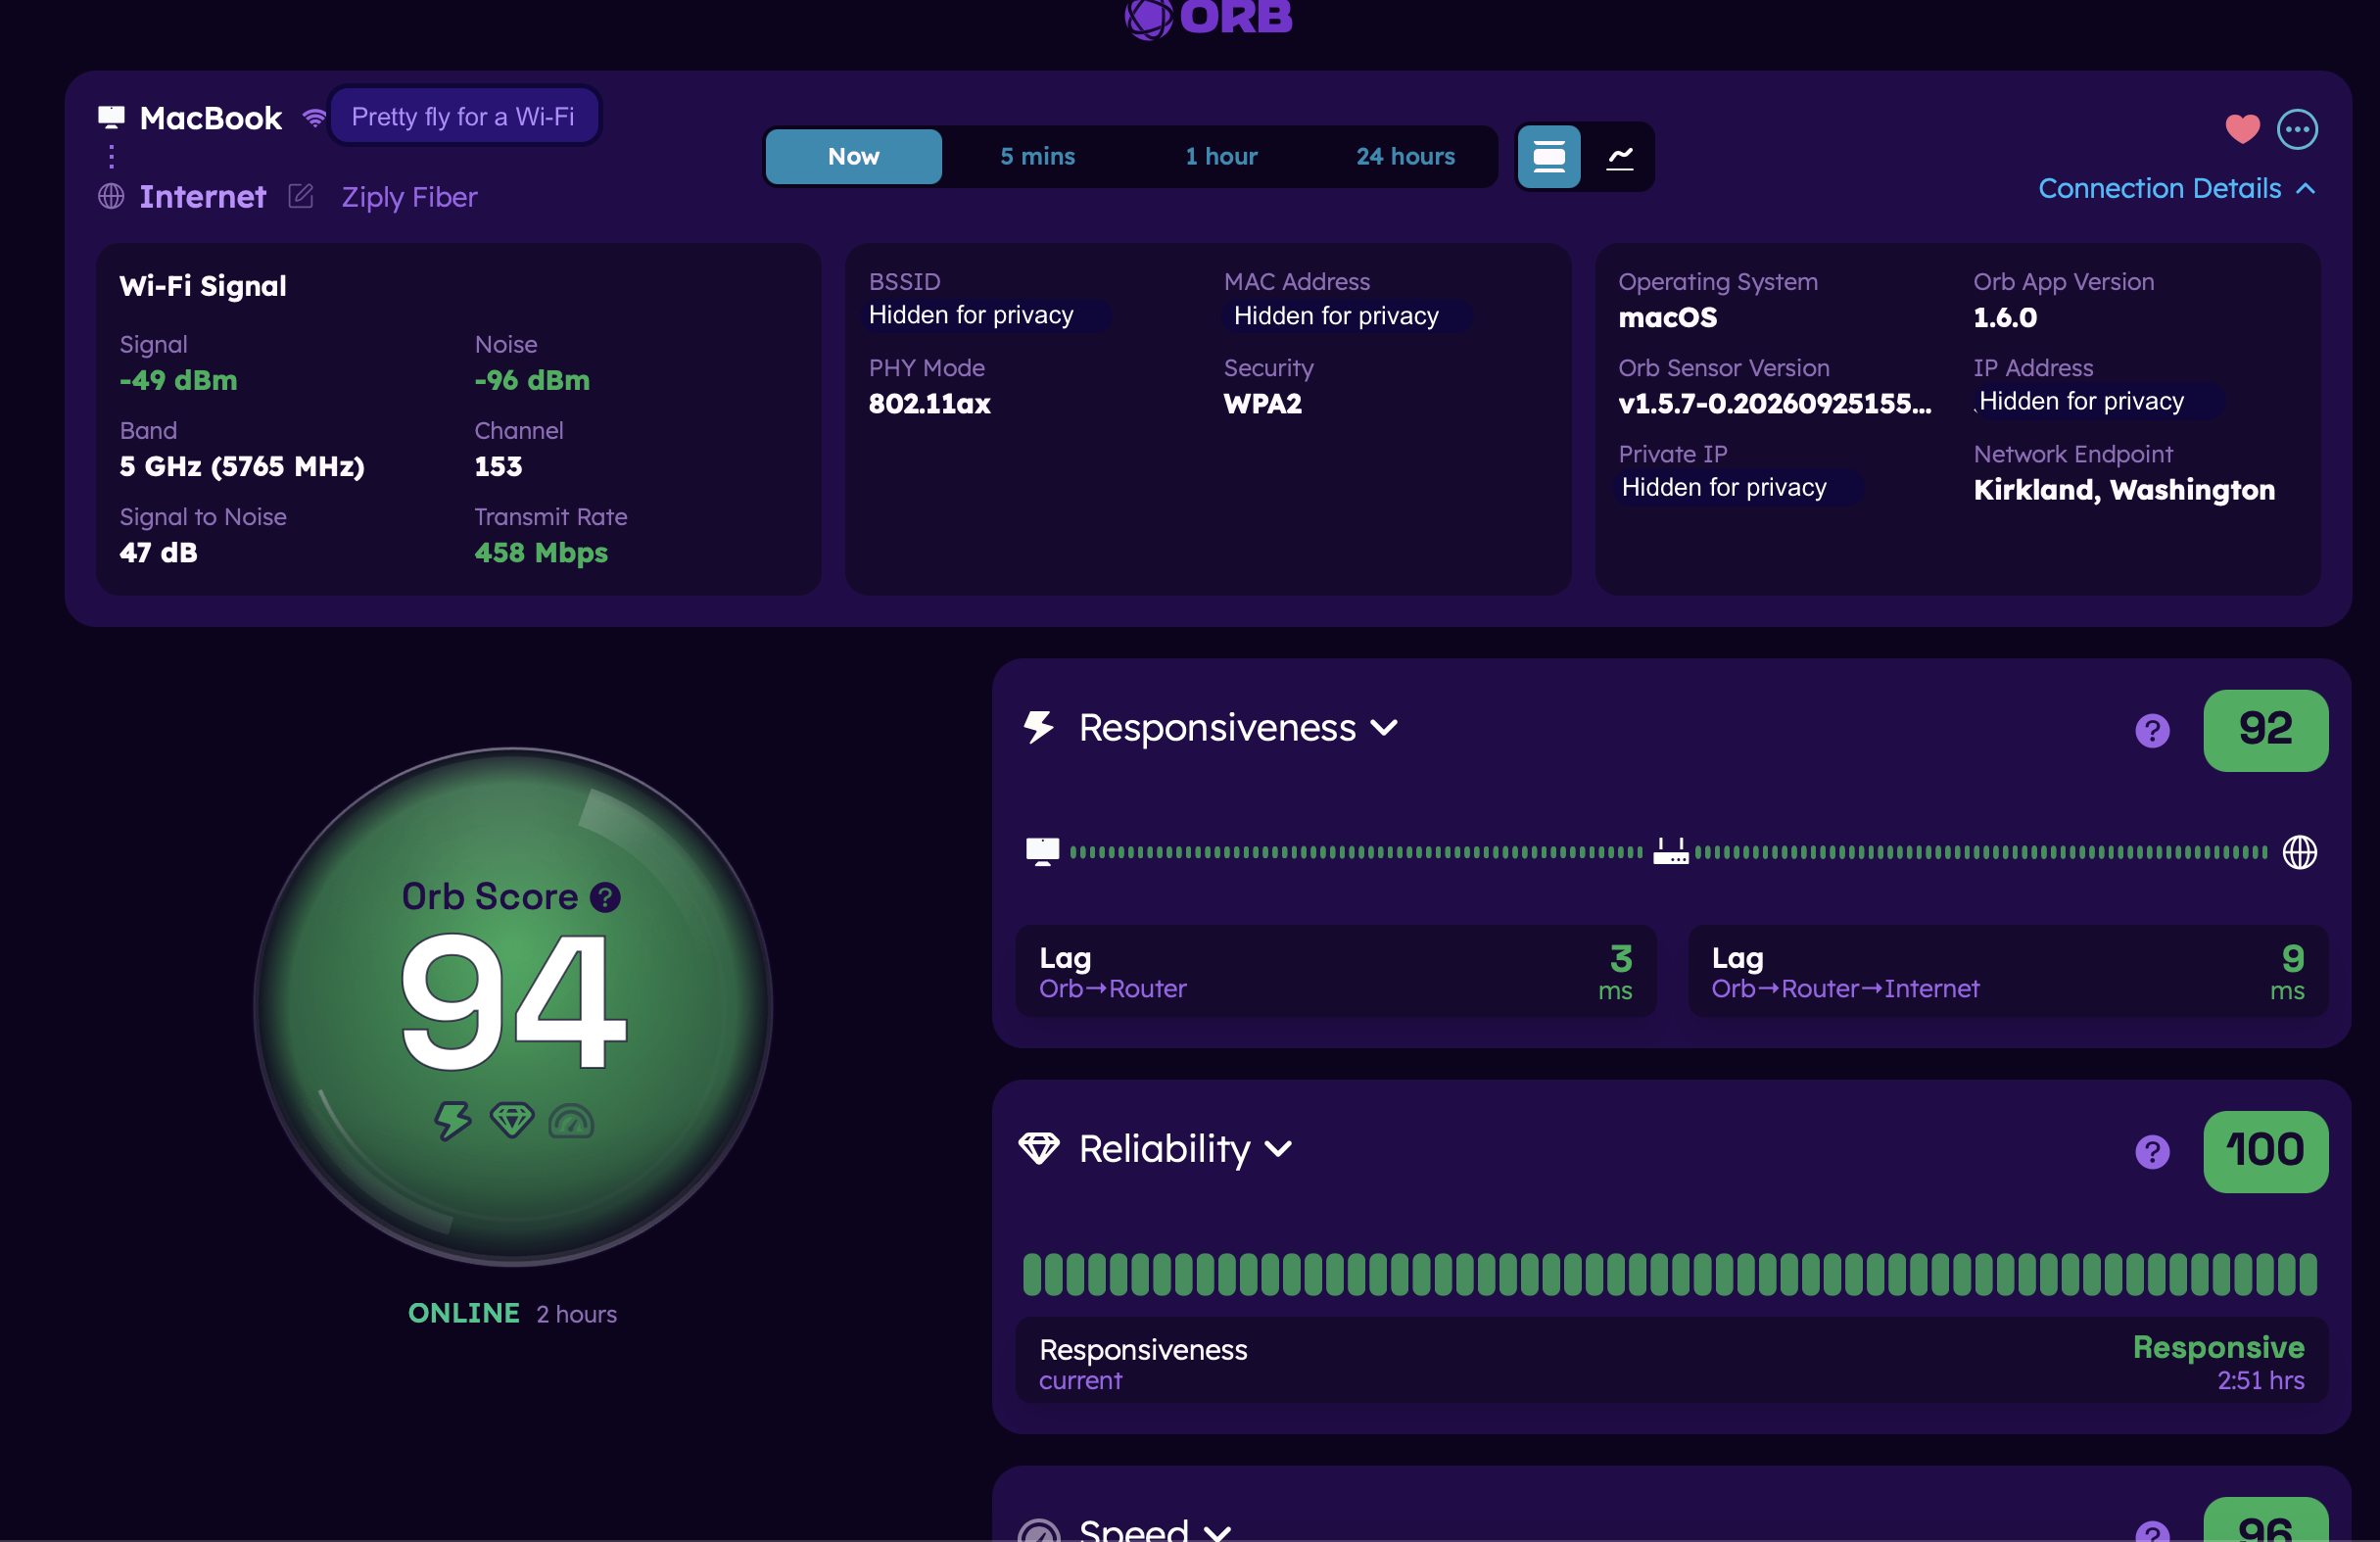Click the globe icon ending the responsiveness path
Image resolution: width=2380 pixels, height=1542 pixels.
click(2300, 852)
